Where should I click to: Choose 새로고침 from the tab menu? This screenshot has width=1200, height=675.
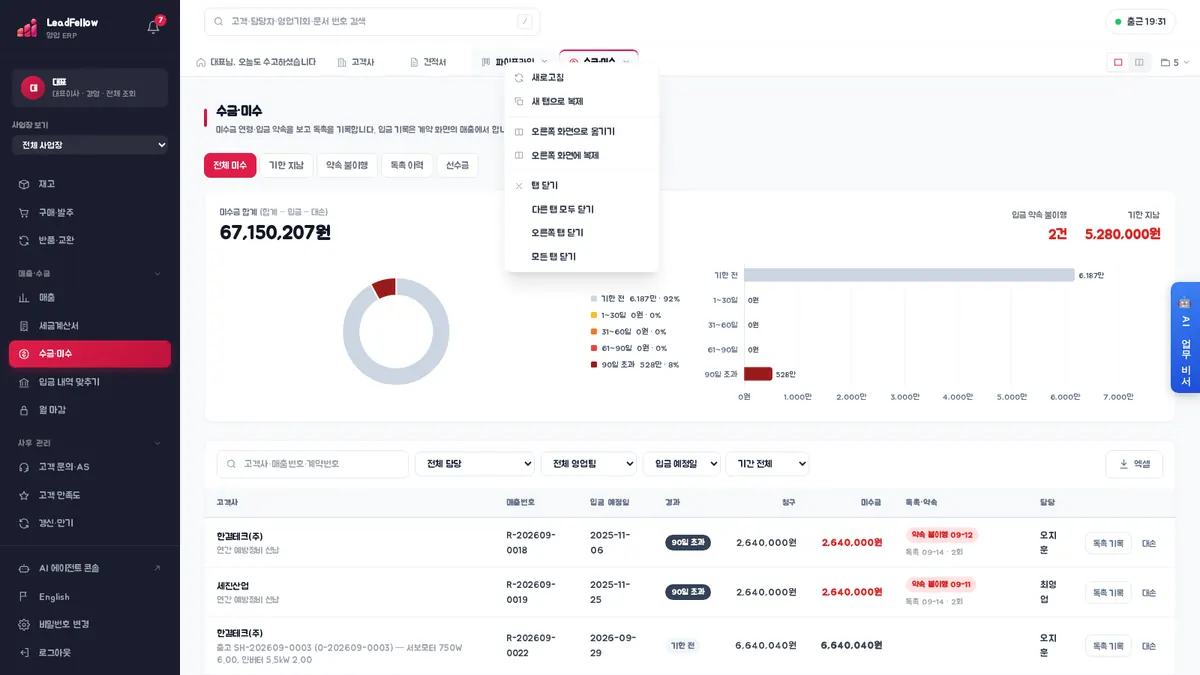(582, 77)
